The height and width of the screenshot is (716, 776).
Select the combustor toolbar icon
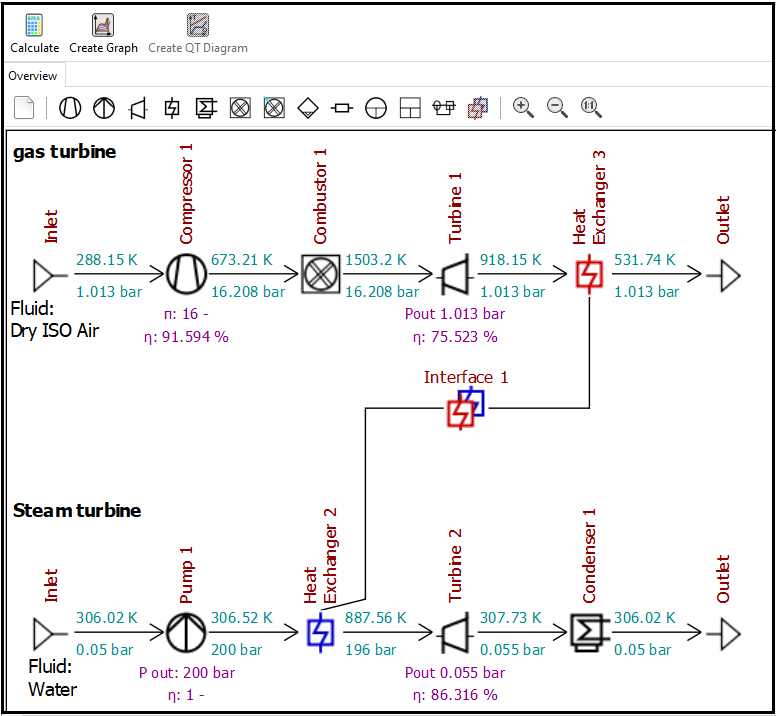[x=240, y=108]
